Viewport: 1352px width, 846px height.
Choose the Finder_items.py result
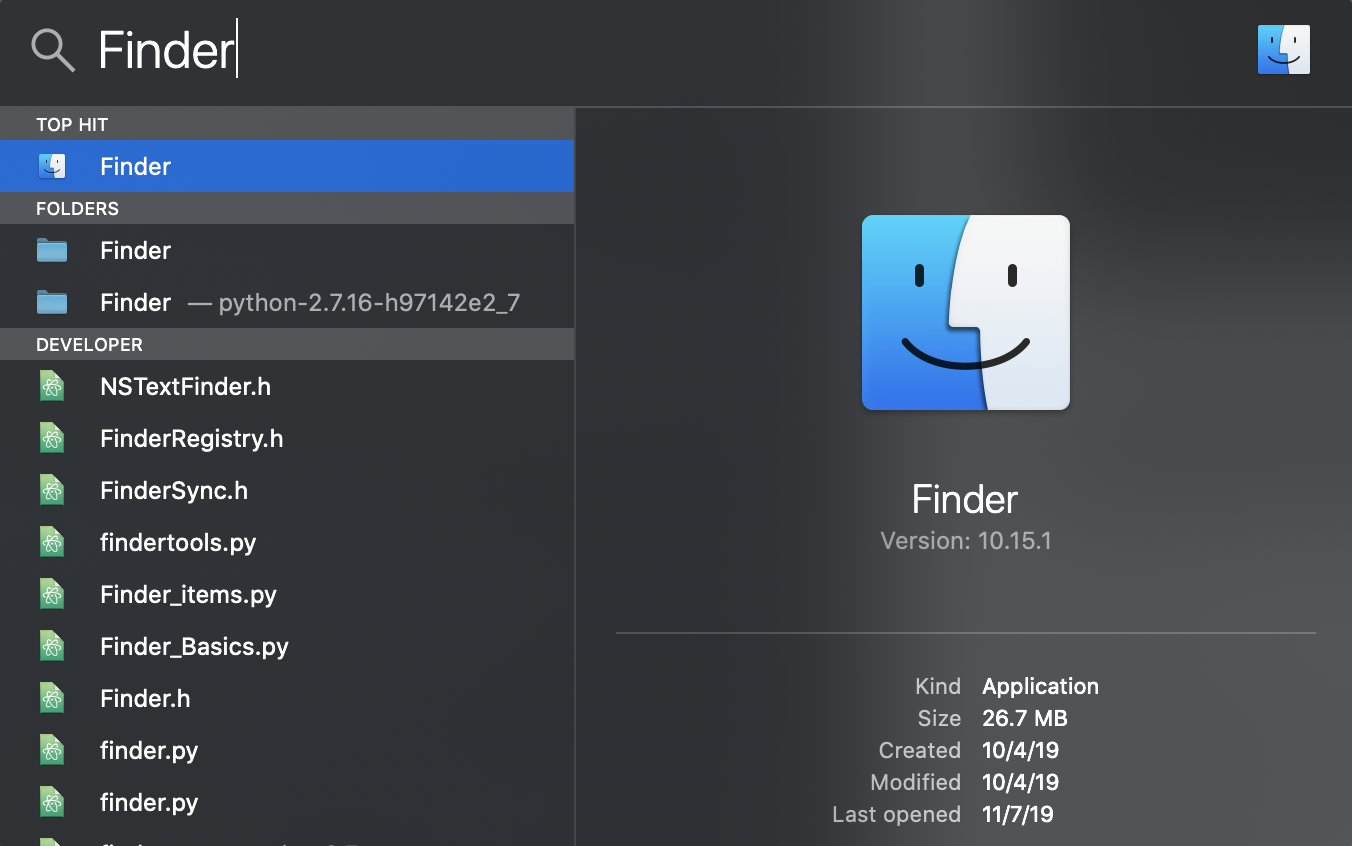tap(287, 594)
